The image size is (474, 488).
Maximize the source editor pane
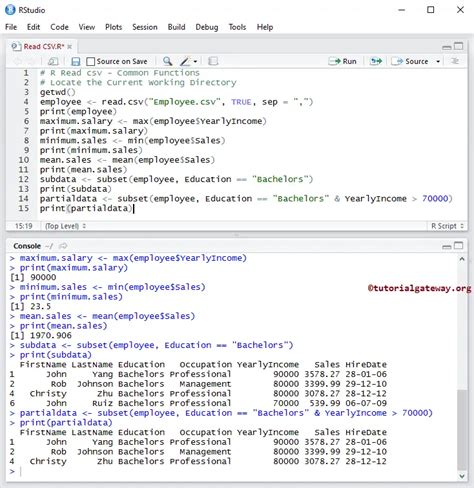pos(459,46)
